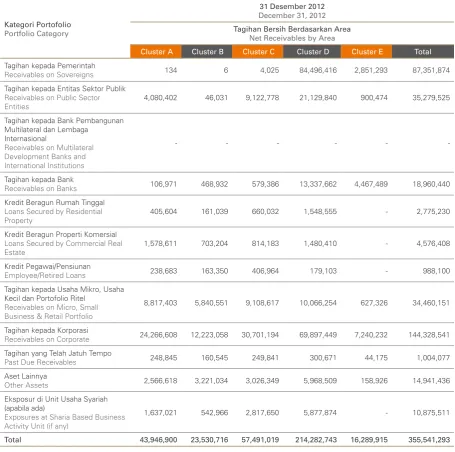The image size is (455, 452).
Task: Click total 2,775,230 for Residential Property
Action: coord(433,211)
